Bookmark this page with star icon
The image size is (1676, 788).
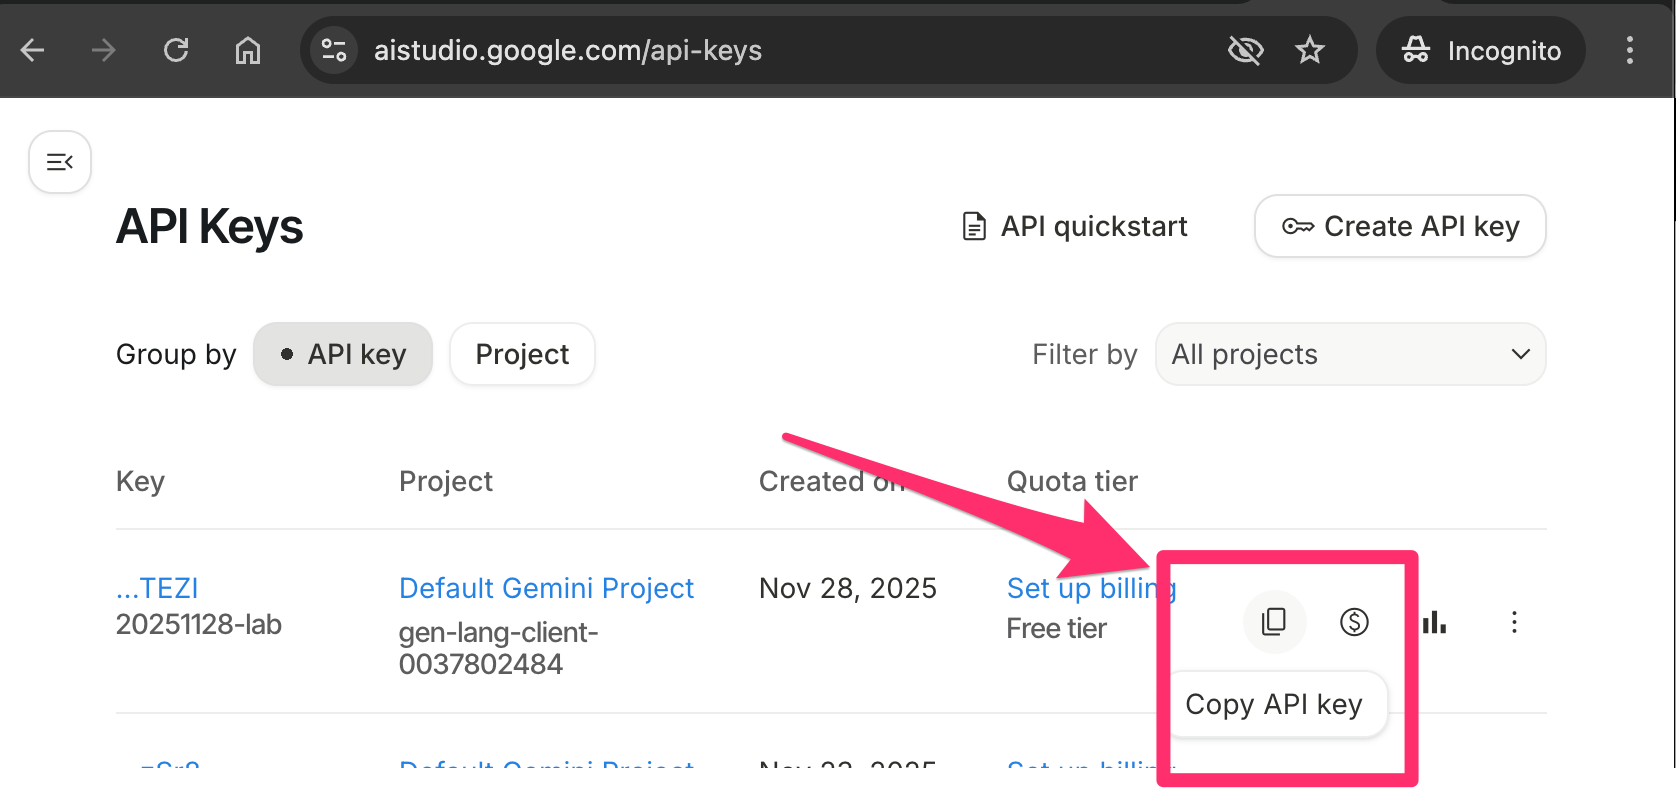pyautogui.click(x=1309, y=50)
